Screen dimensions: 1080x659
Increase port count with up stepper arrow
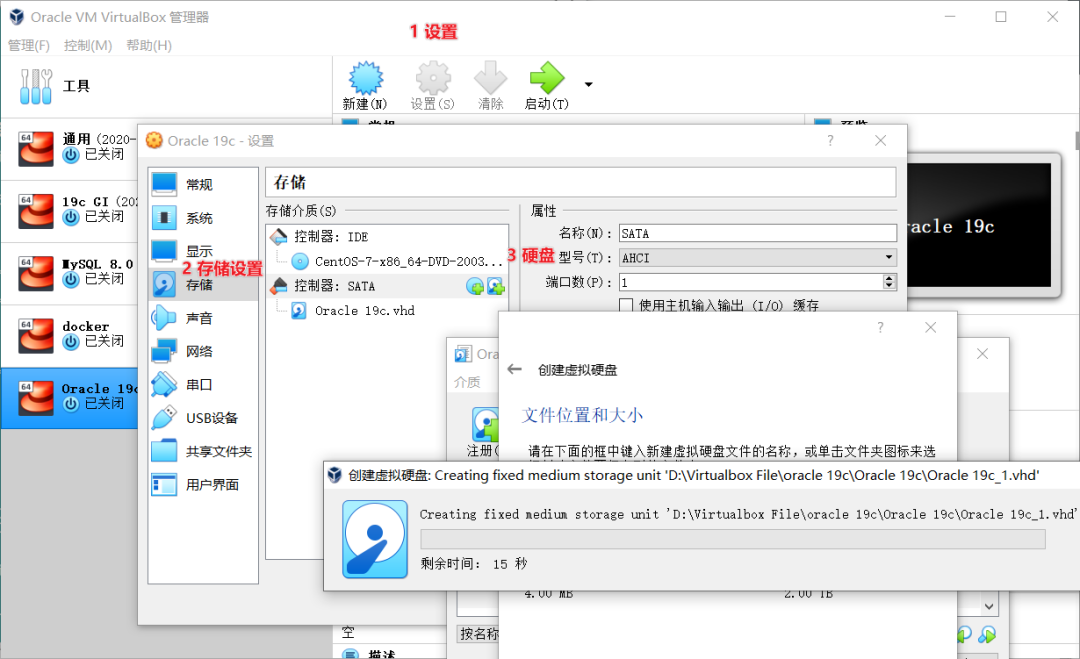[889, 278]
